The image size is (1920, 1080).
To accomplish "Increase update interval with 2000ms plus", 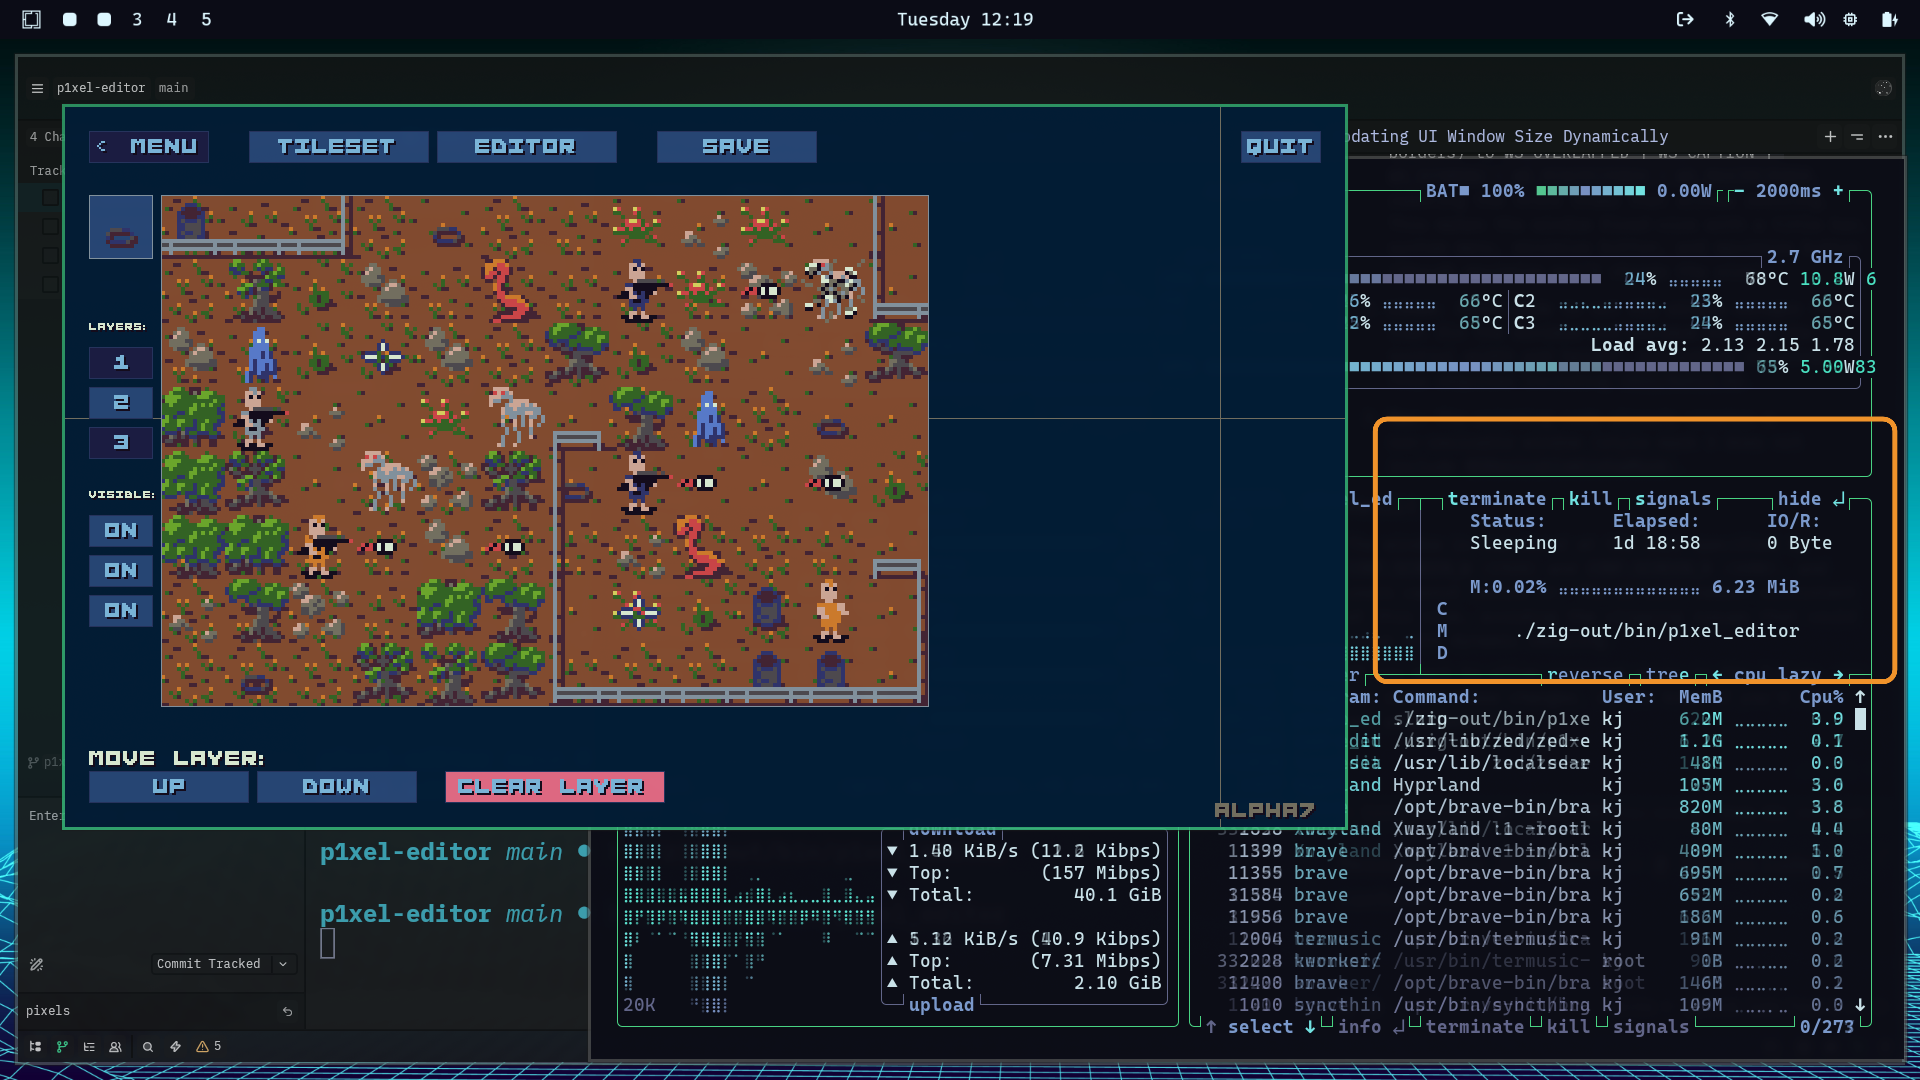I will tap(1838, 190).
